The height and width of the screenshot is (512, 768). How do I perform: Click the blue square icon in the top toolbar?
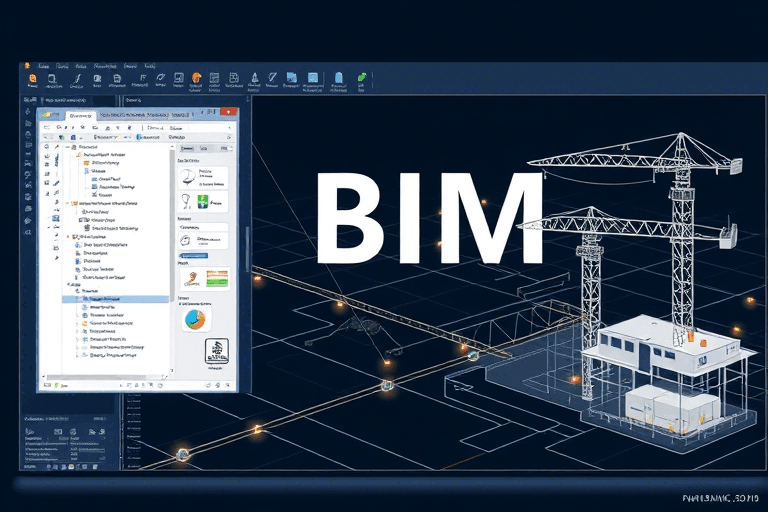coord(313,77)
